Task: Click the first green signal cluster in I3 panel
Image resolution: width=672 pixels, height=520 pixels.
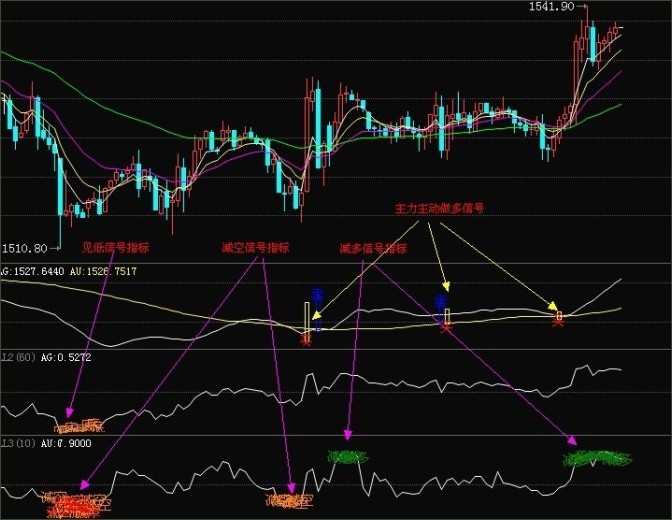Action: (x=347, y=458)
